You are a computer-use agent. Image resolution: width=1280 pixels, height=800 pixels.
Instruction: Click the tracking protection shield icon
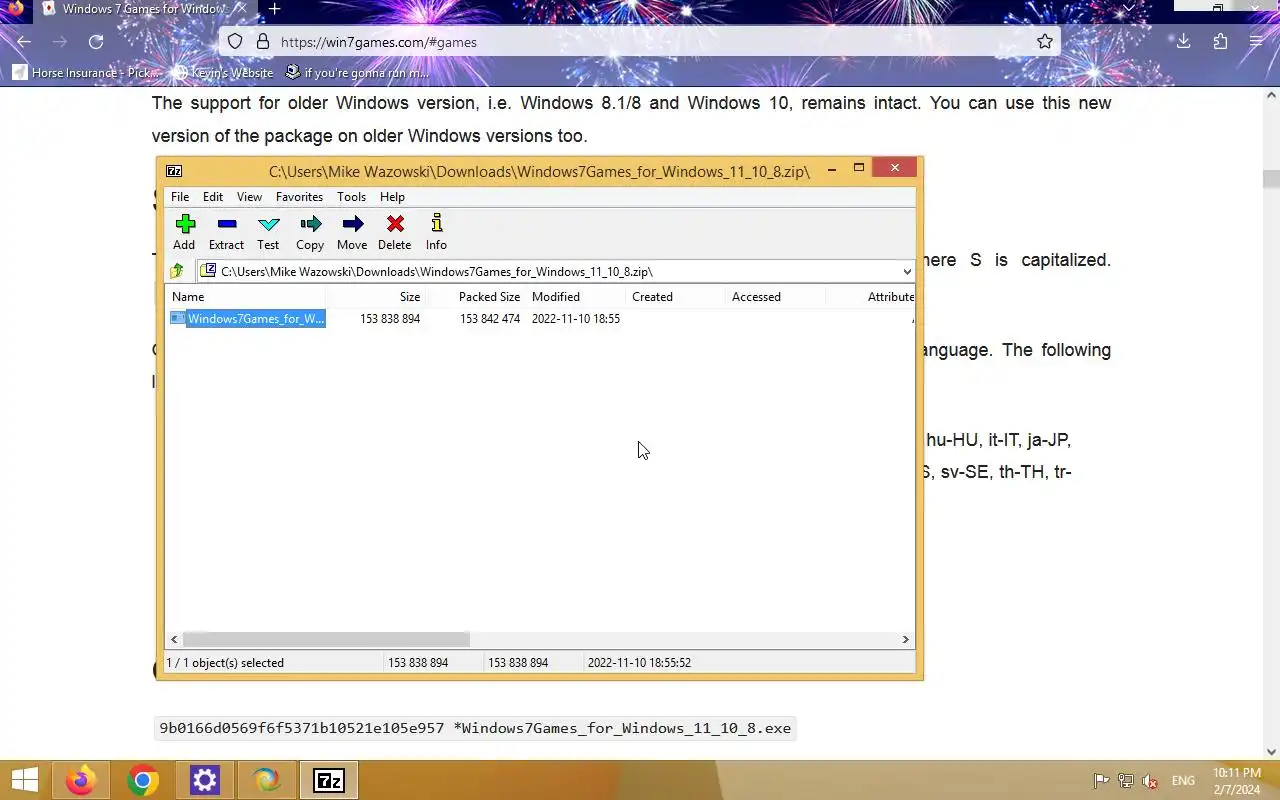click(235, 42)
